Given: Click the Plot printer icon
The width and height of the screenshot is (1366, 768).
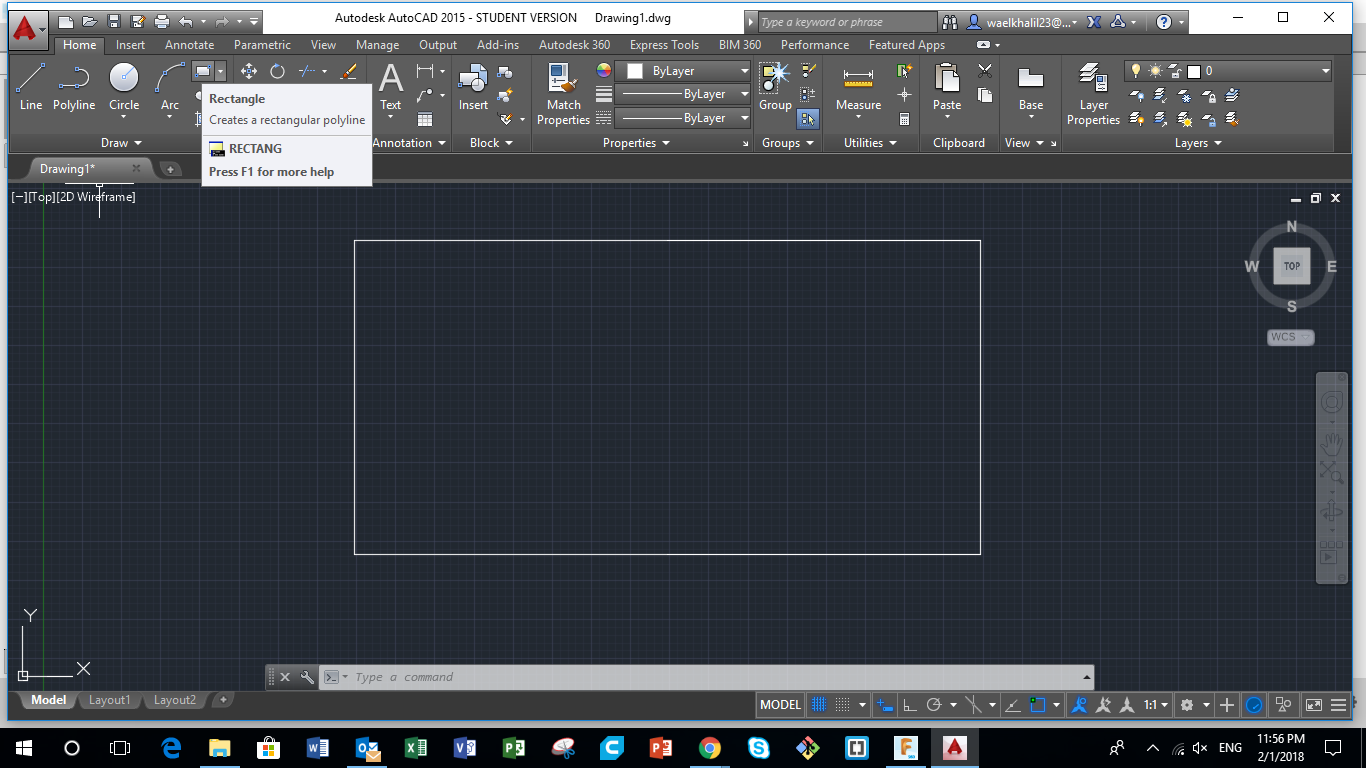Looking at the screenshot, I should coord(162,21).
